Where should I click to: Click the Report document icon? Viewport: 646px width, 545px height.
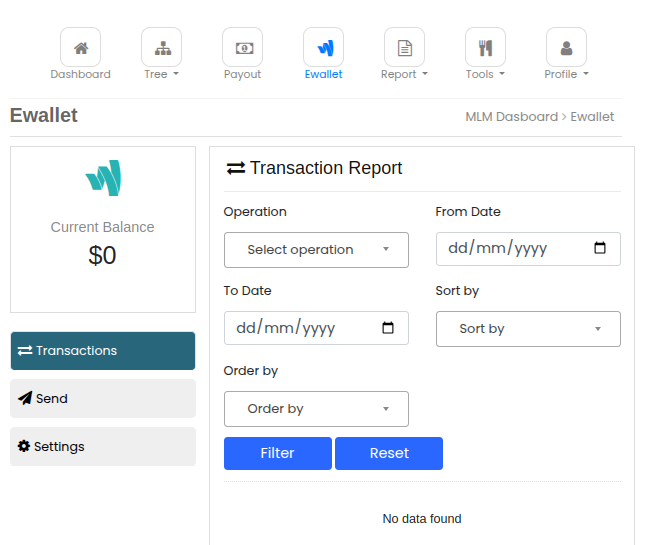(405, 48)
